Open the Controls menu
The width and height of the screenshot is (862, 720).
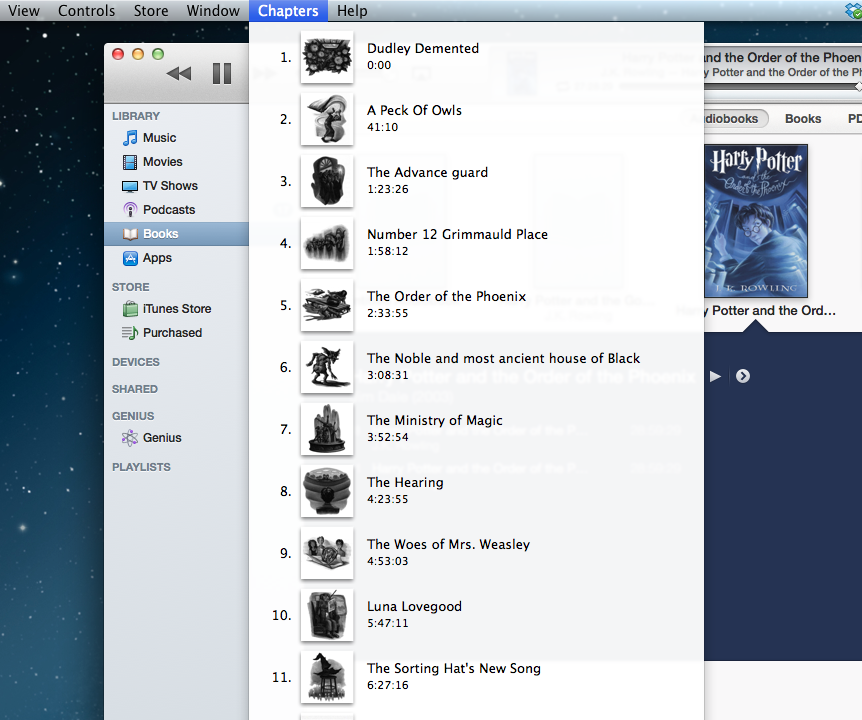click(x=86, y=10)
